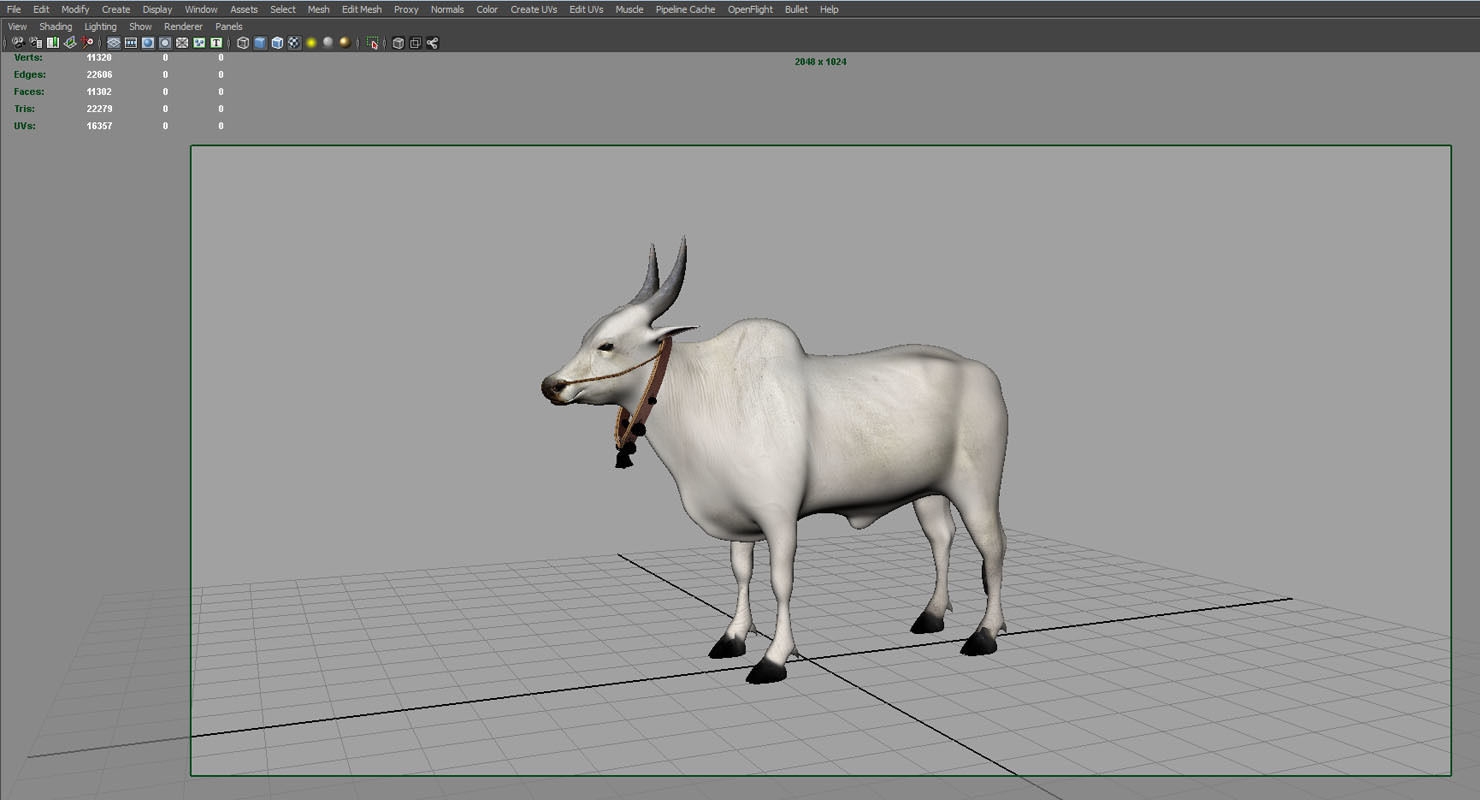Click the 'Edges:' heads-up label

point(30,75)
